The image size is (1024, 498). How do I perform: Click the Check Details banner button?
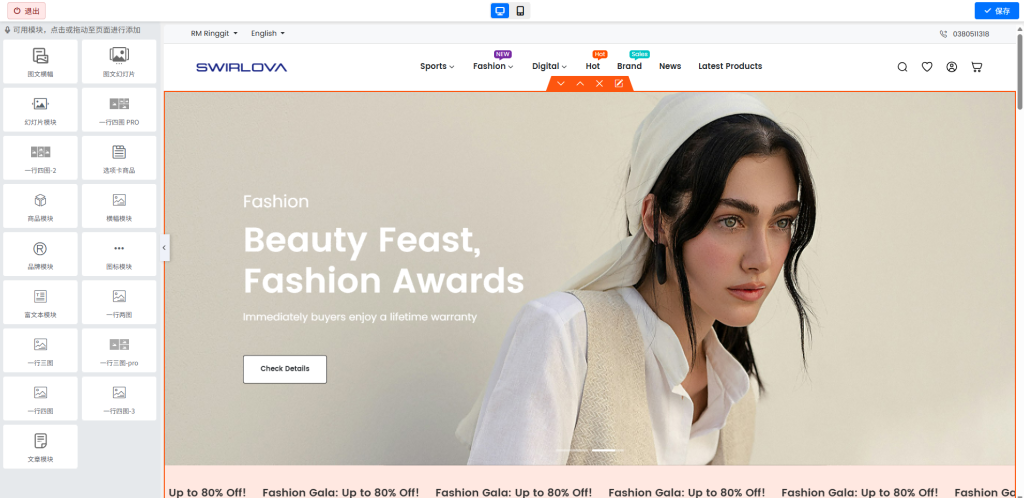click(x=285, y=369)
